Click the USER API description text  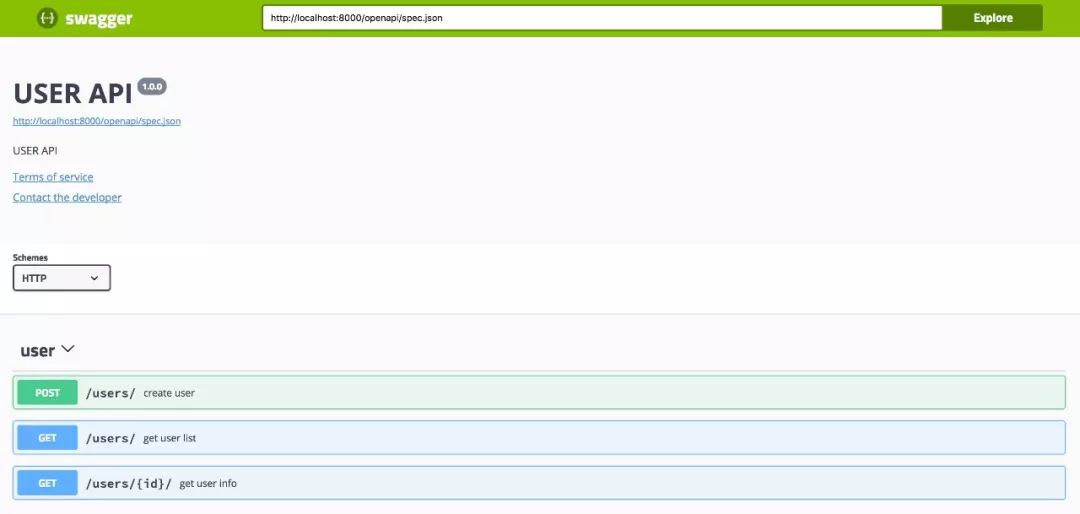click(35, 151)
